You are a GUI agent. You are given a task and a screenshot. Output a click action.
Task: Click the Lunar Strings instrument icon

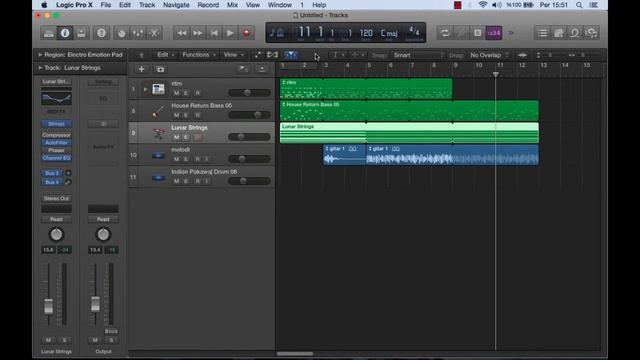pyautogui.click(x=158, y=133)
